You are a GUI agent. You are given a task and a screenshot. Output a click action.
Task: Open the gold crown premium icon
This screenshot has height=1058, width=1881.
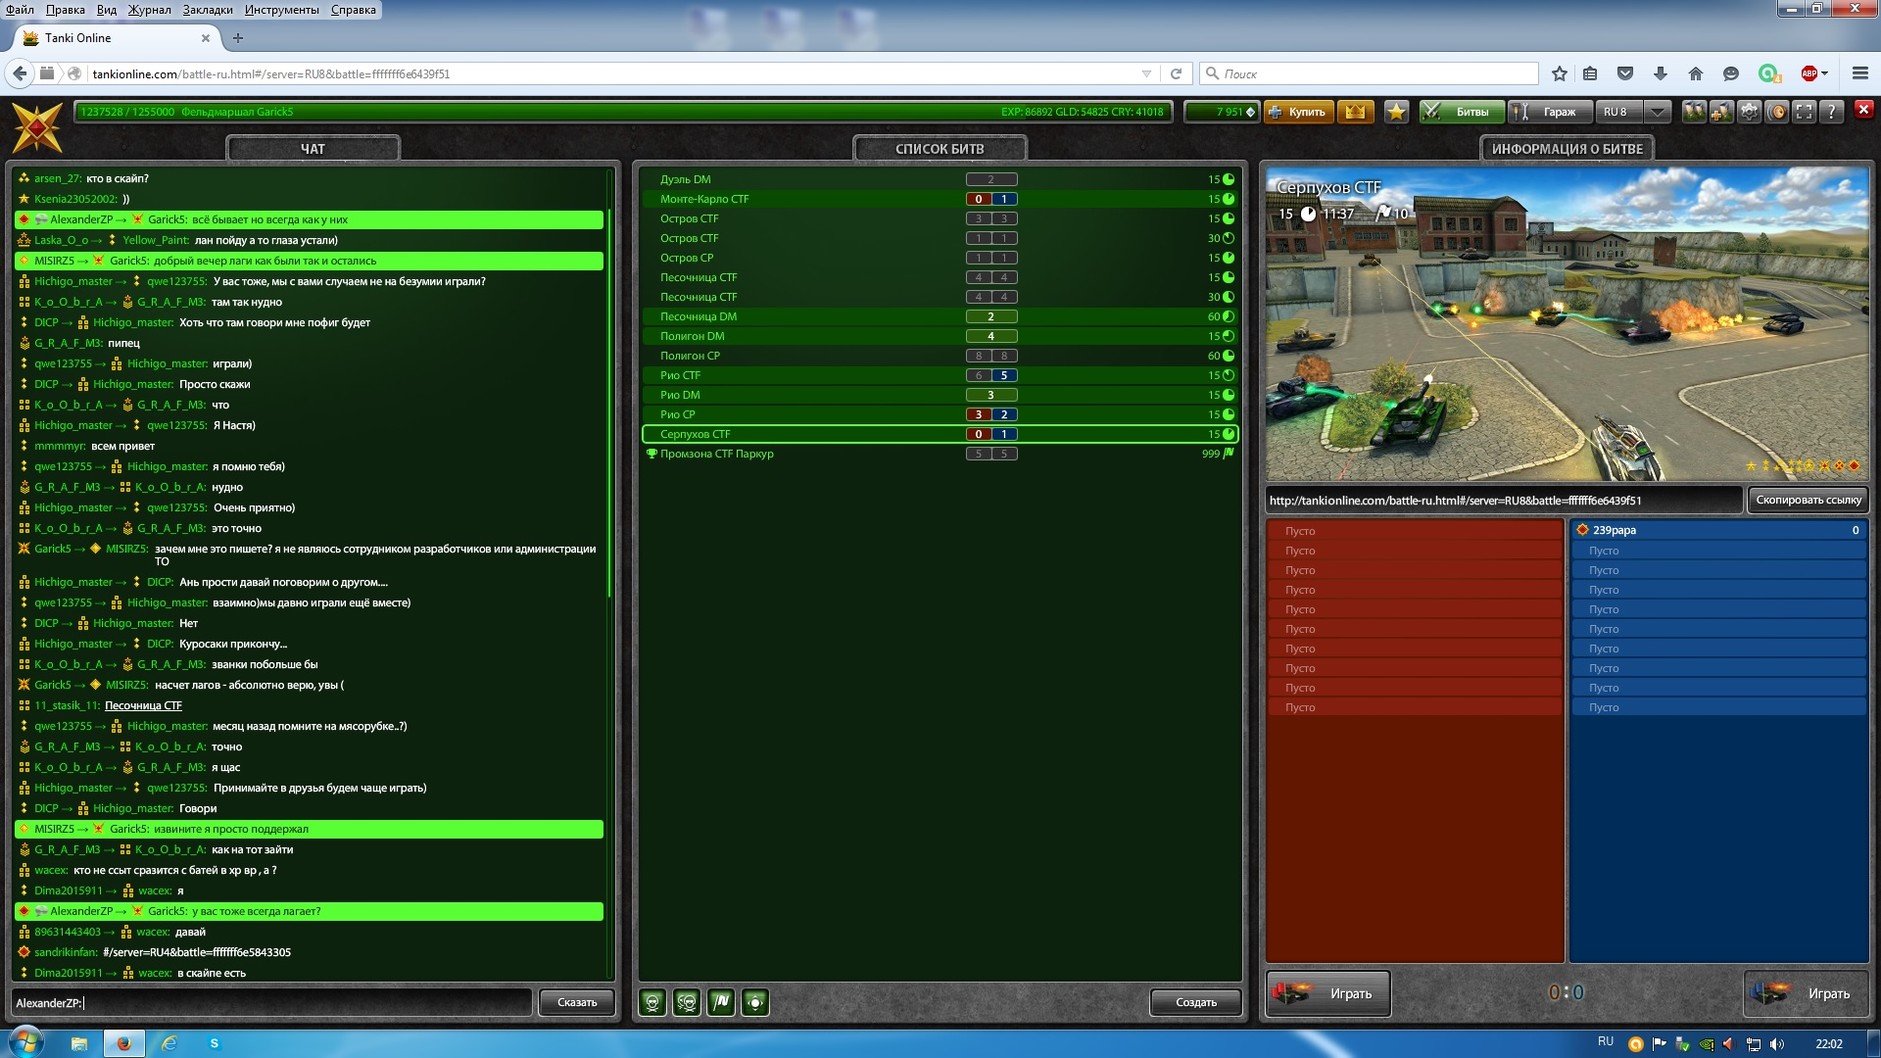point(1355,112)
